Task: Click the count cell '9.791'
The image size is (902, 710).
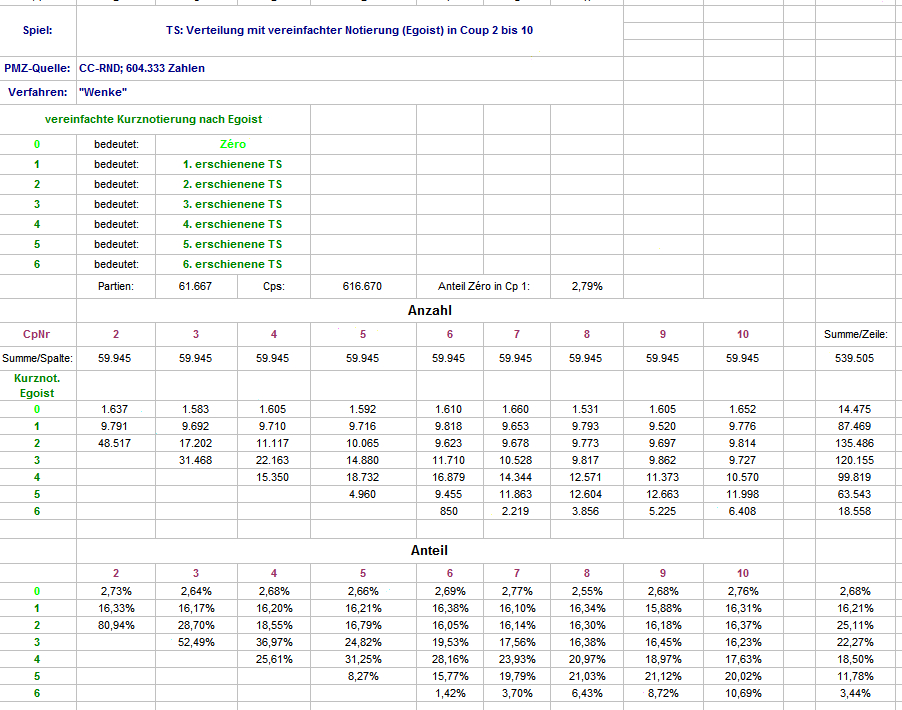Action: 114,426
